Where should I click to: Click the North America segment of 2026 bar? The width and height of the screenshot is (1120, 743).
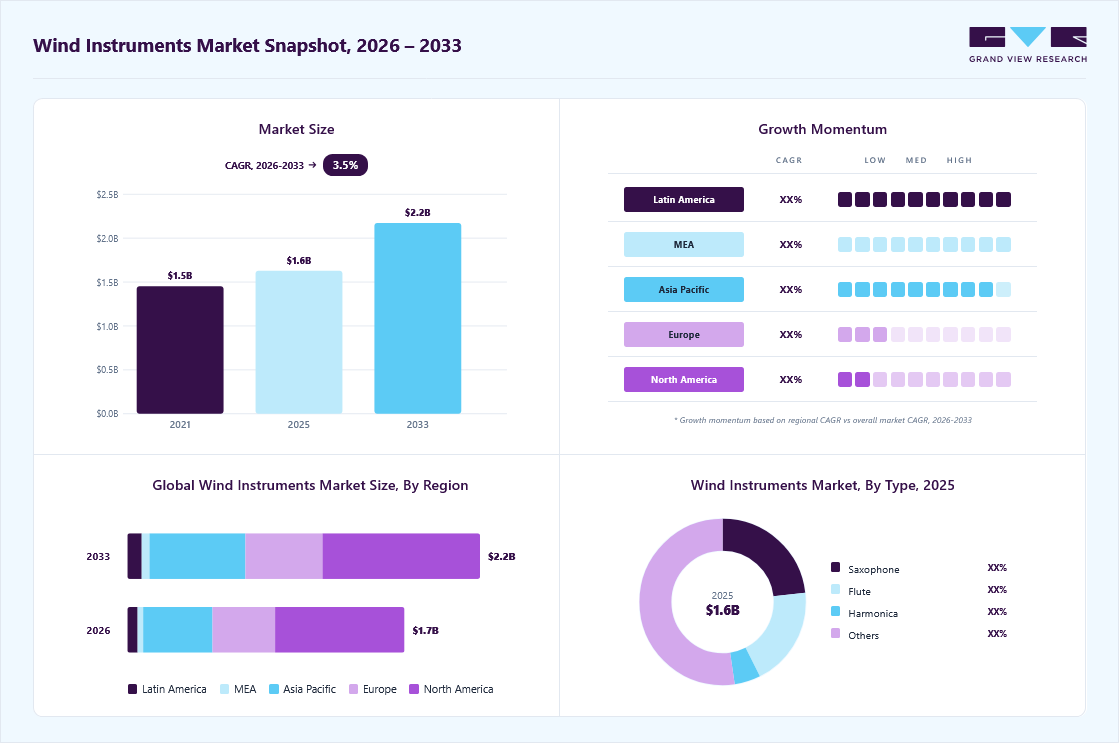[339, 629]
